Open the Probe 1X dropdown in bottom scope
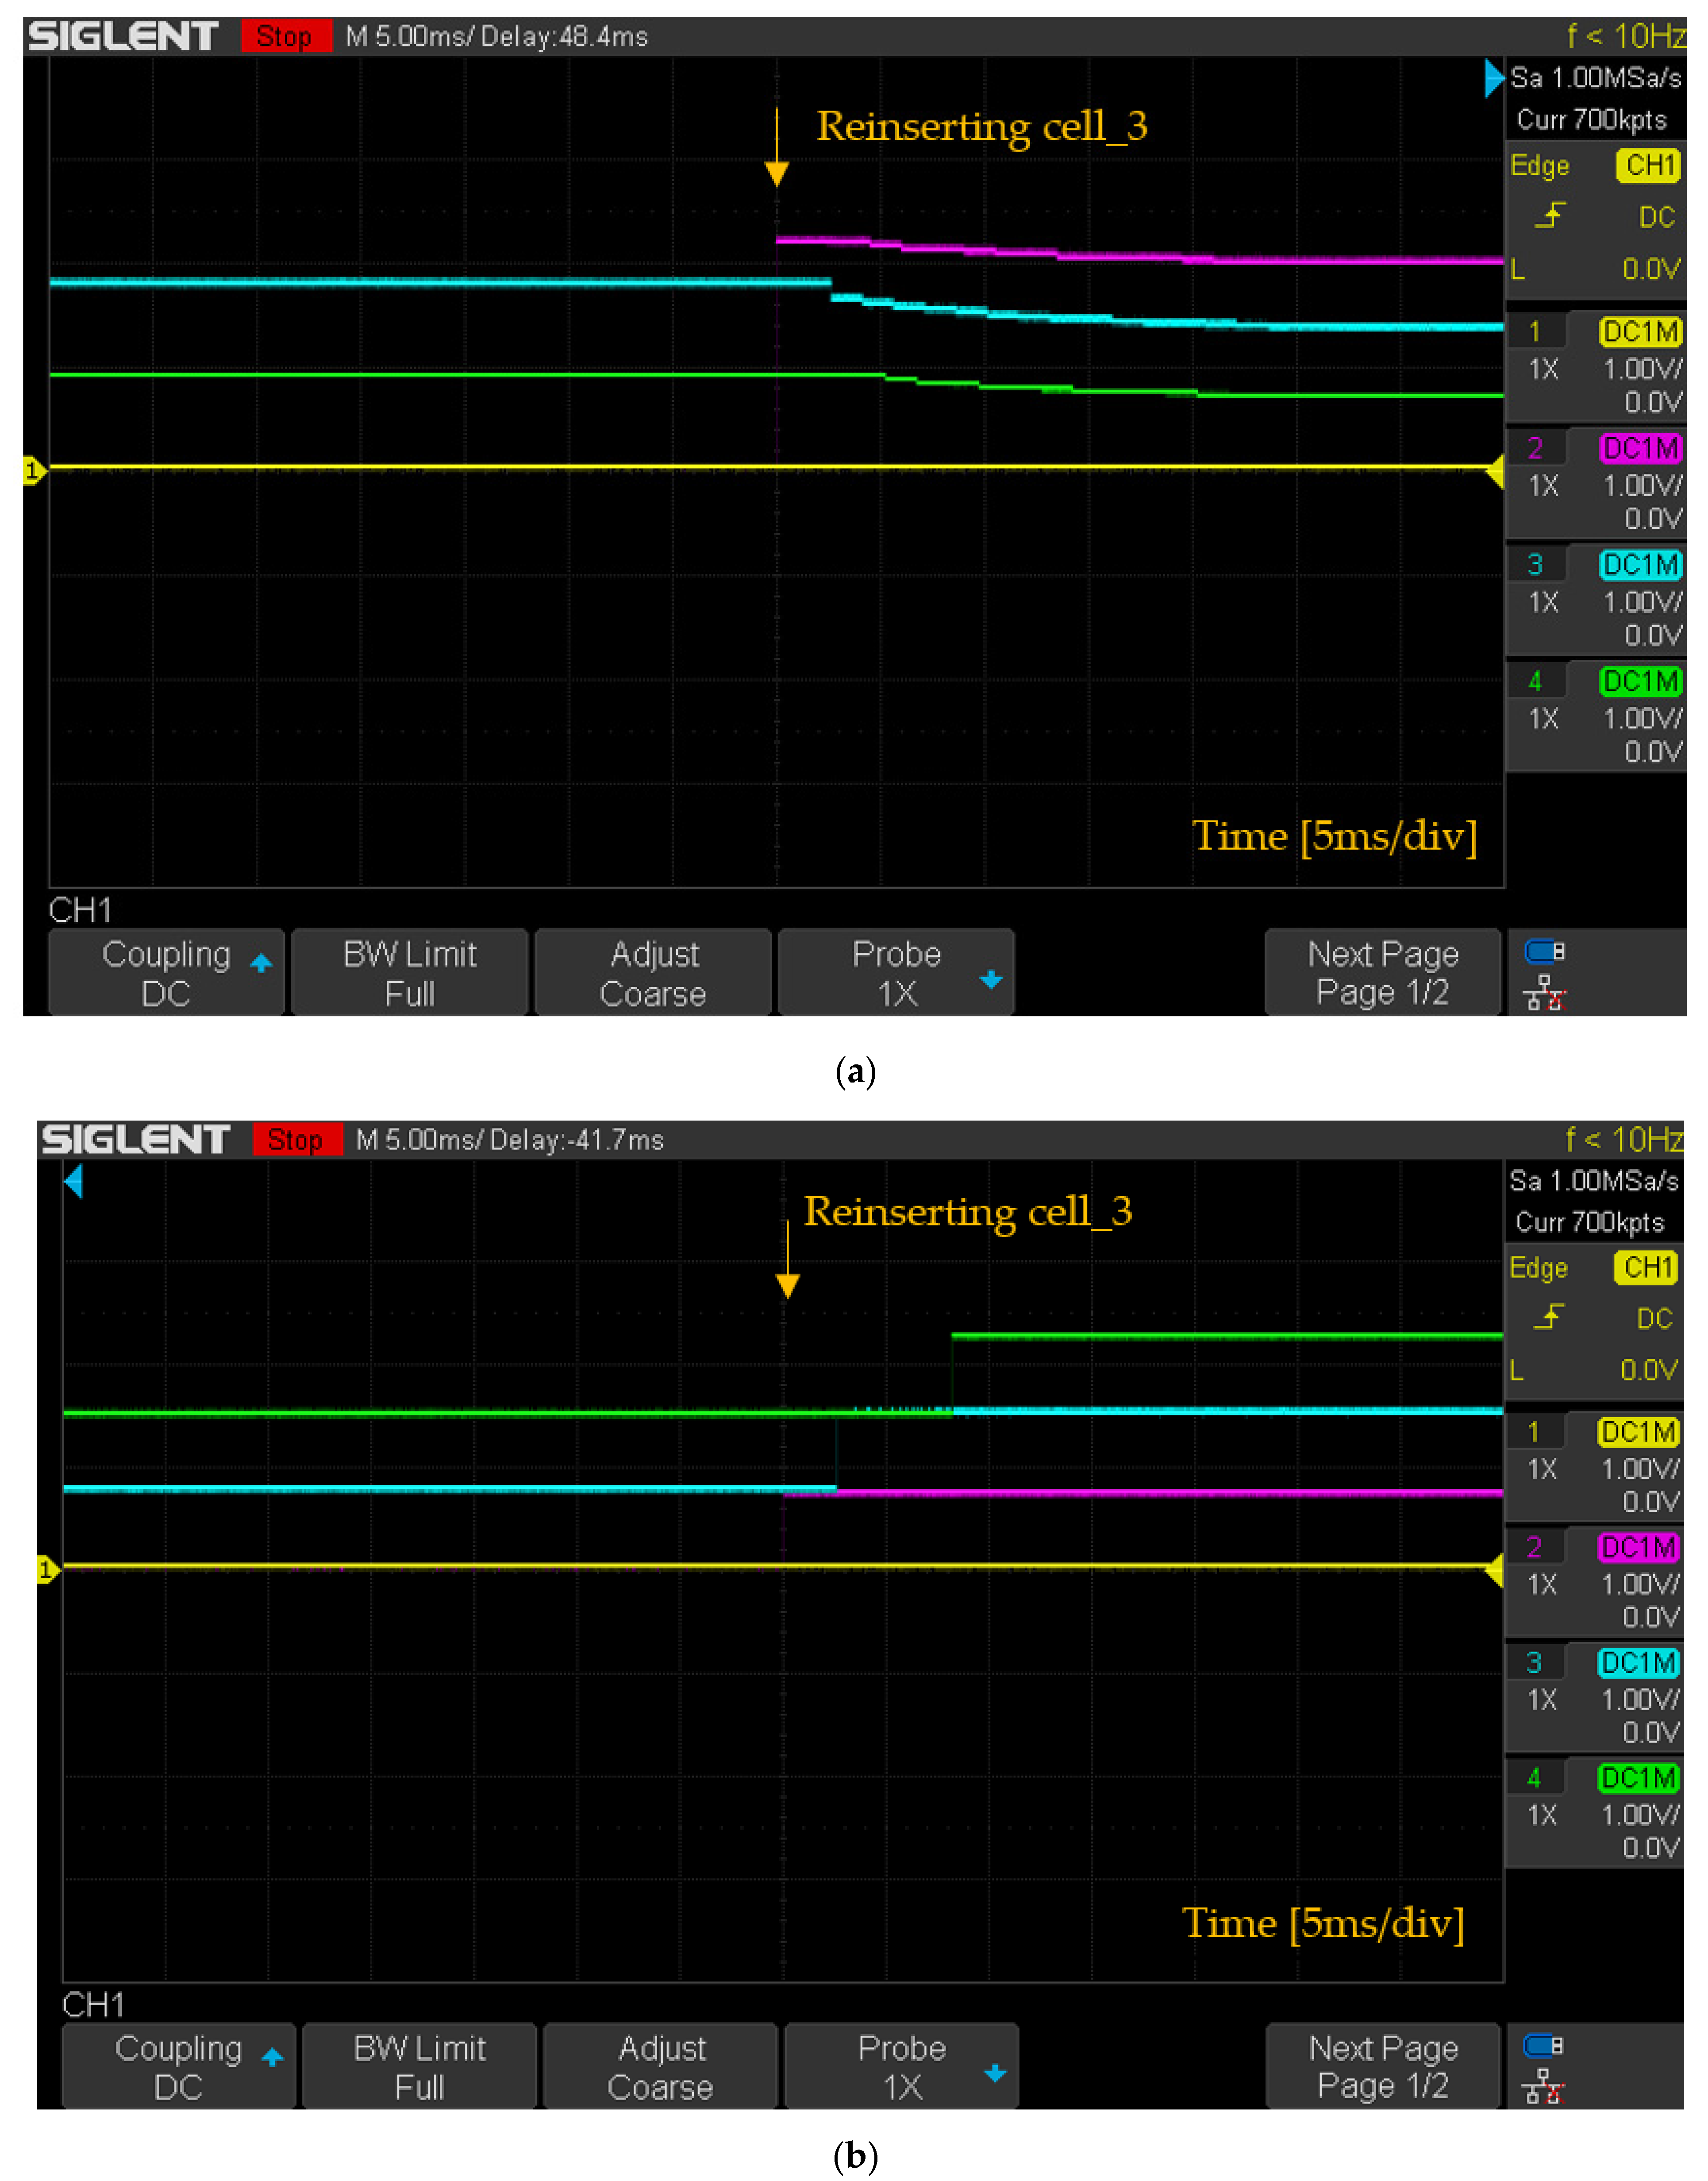 (901, 2067)
